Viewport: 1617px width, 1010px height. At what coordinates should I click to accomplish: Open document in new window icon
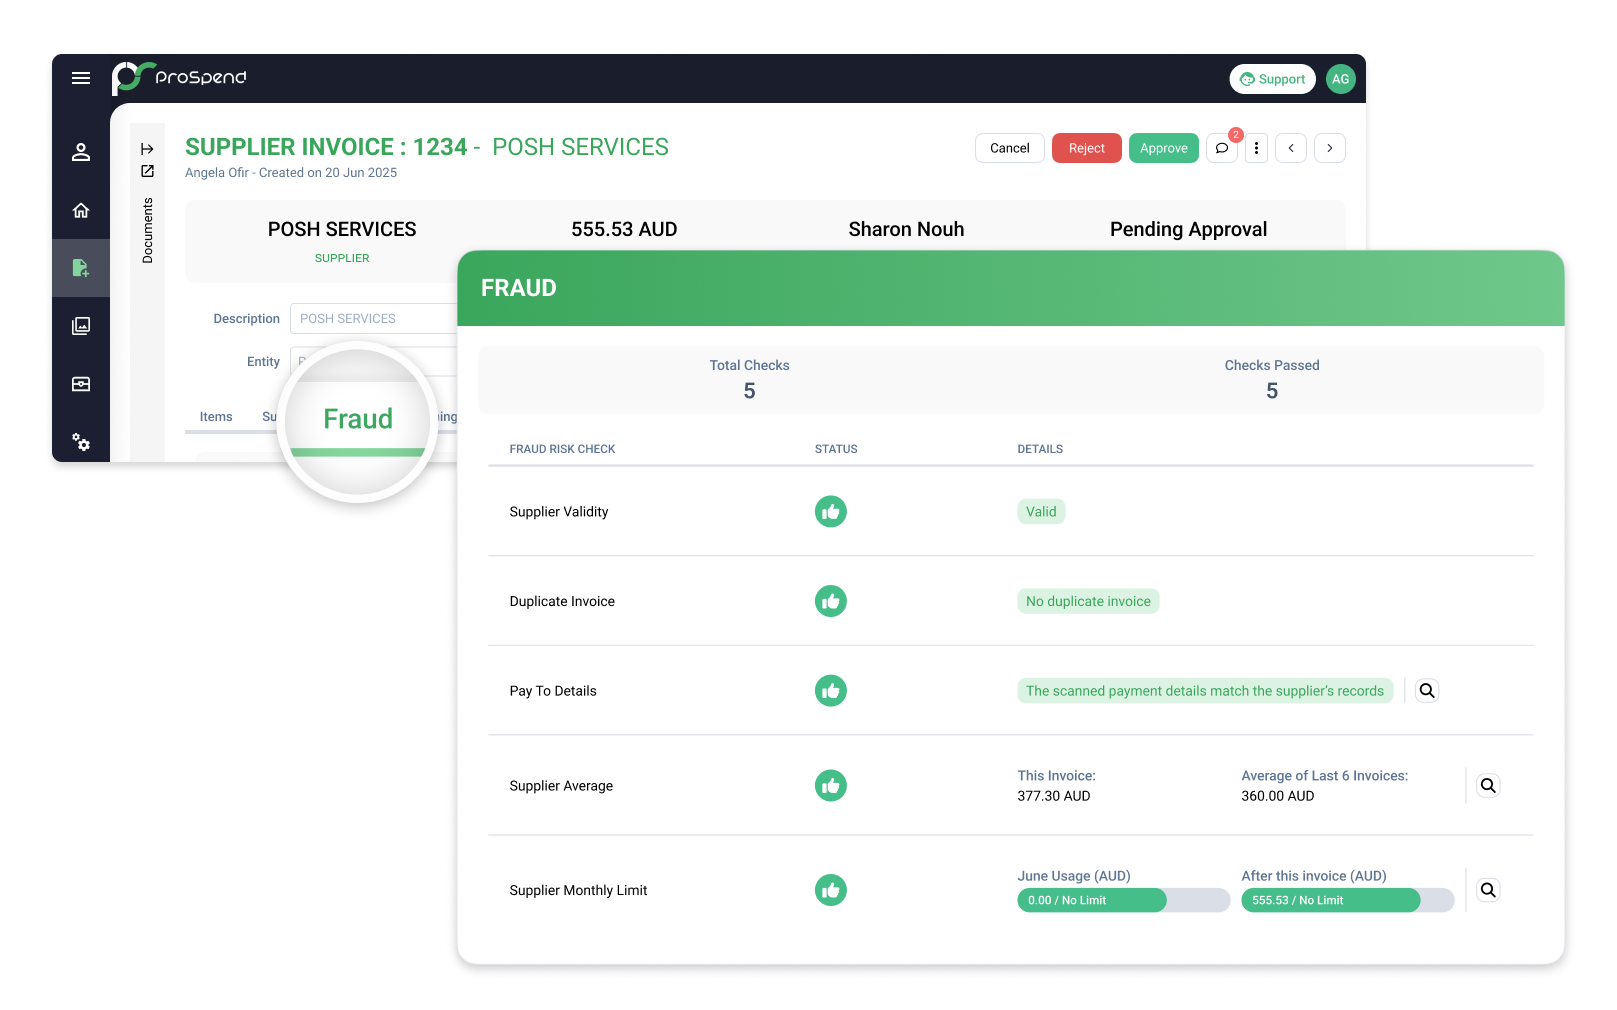coord(147,171)
